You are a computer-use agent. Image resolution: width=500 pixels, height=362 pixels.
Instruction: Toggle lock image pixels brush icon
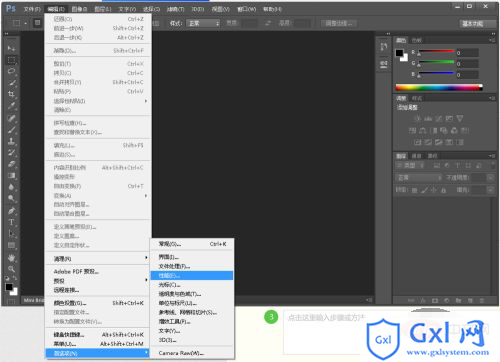coord(424,190)
